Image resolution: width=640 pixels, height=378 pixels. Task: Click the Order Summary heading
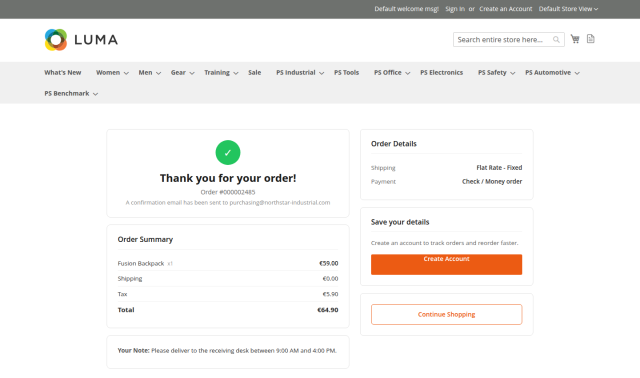pos(145,239)
